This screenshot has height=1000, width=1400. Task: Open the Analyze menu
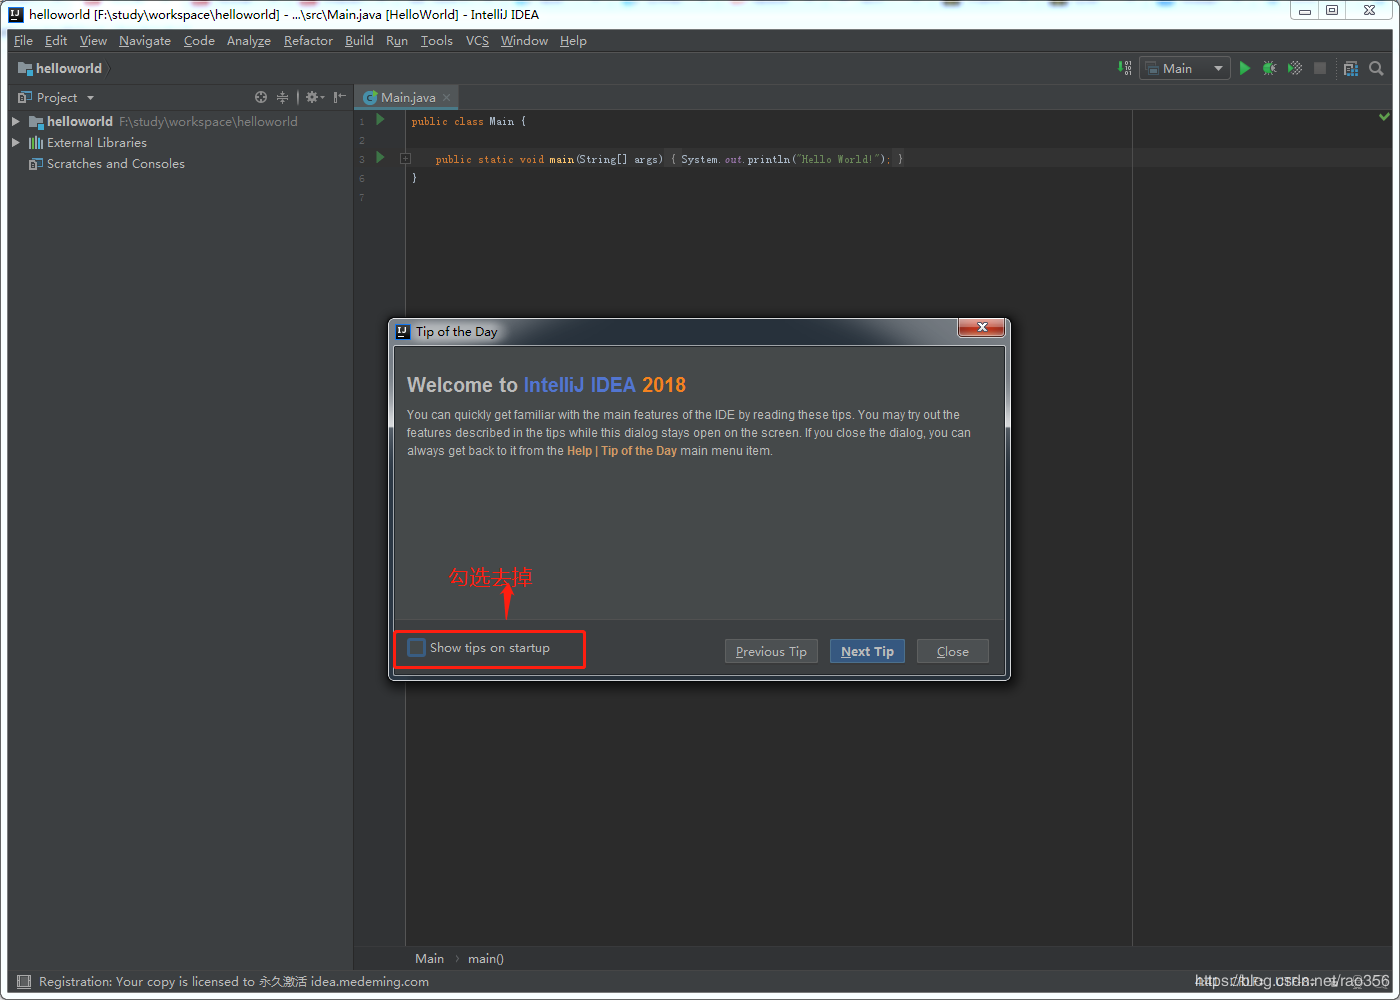(x=249, y=41)
